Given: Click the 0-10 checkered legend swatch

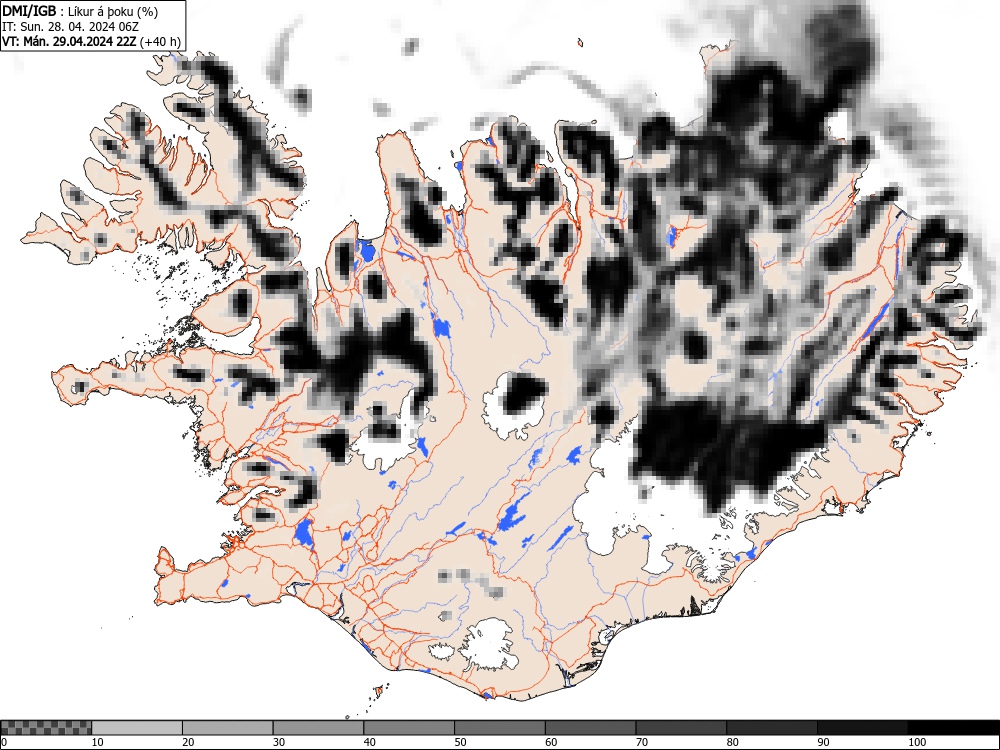Looking at the screenshot, I should point(46,728).
